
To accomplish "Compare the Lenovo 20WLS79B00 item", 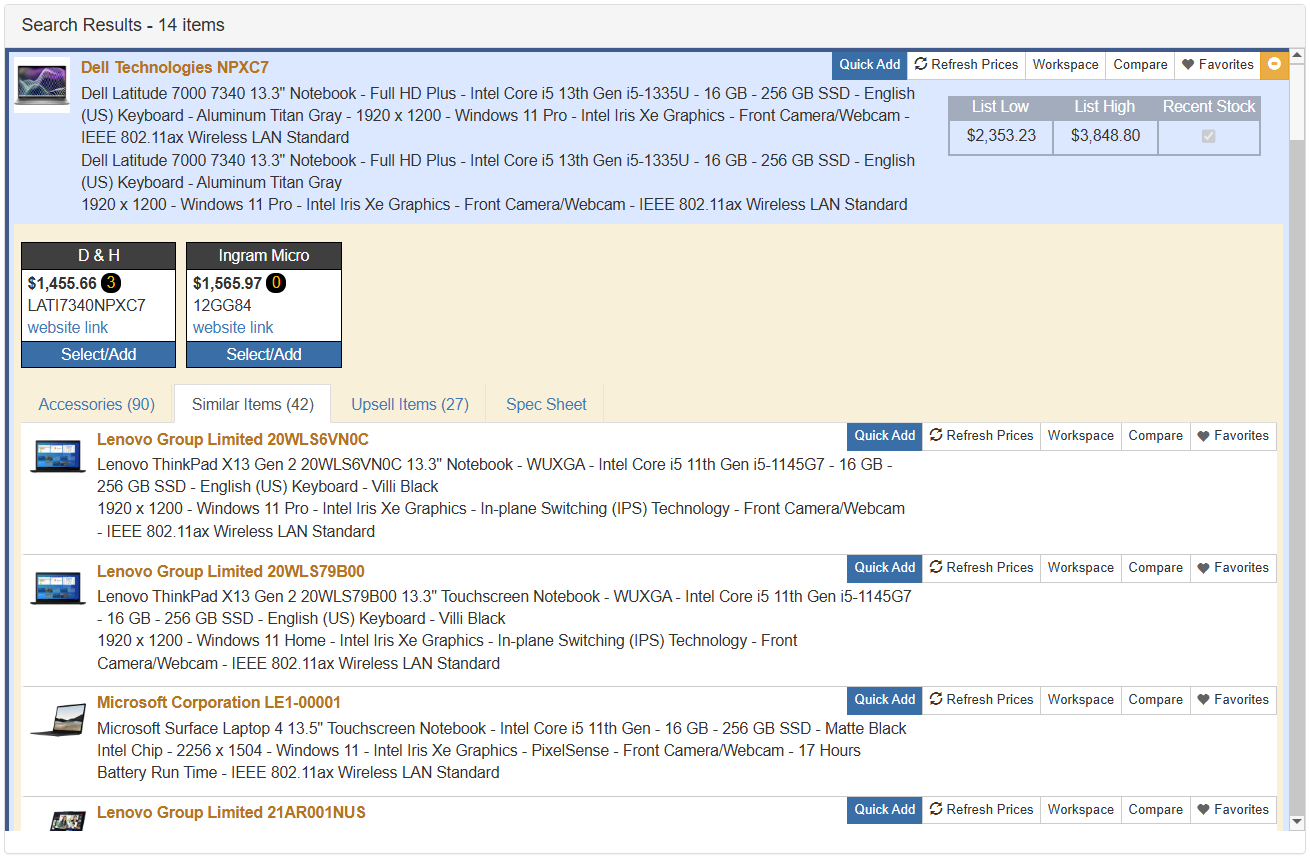I will point(1155,568).
